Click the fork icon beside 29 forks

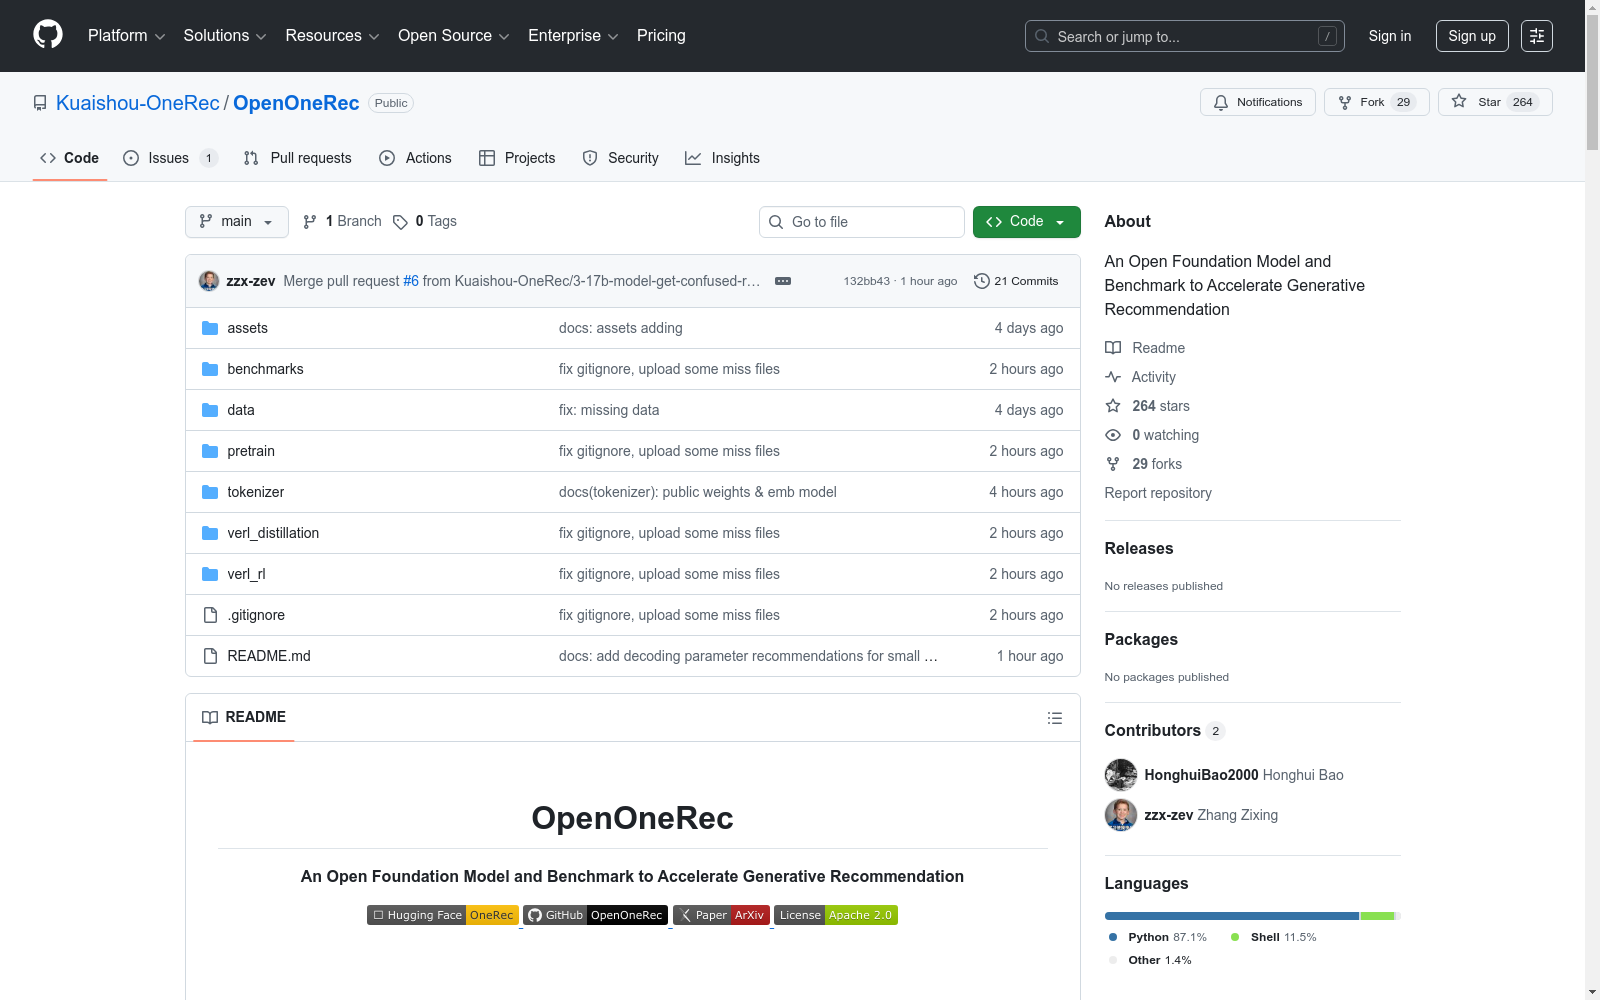tap(1113, 464)
